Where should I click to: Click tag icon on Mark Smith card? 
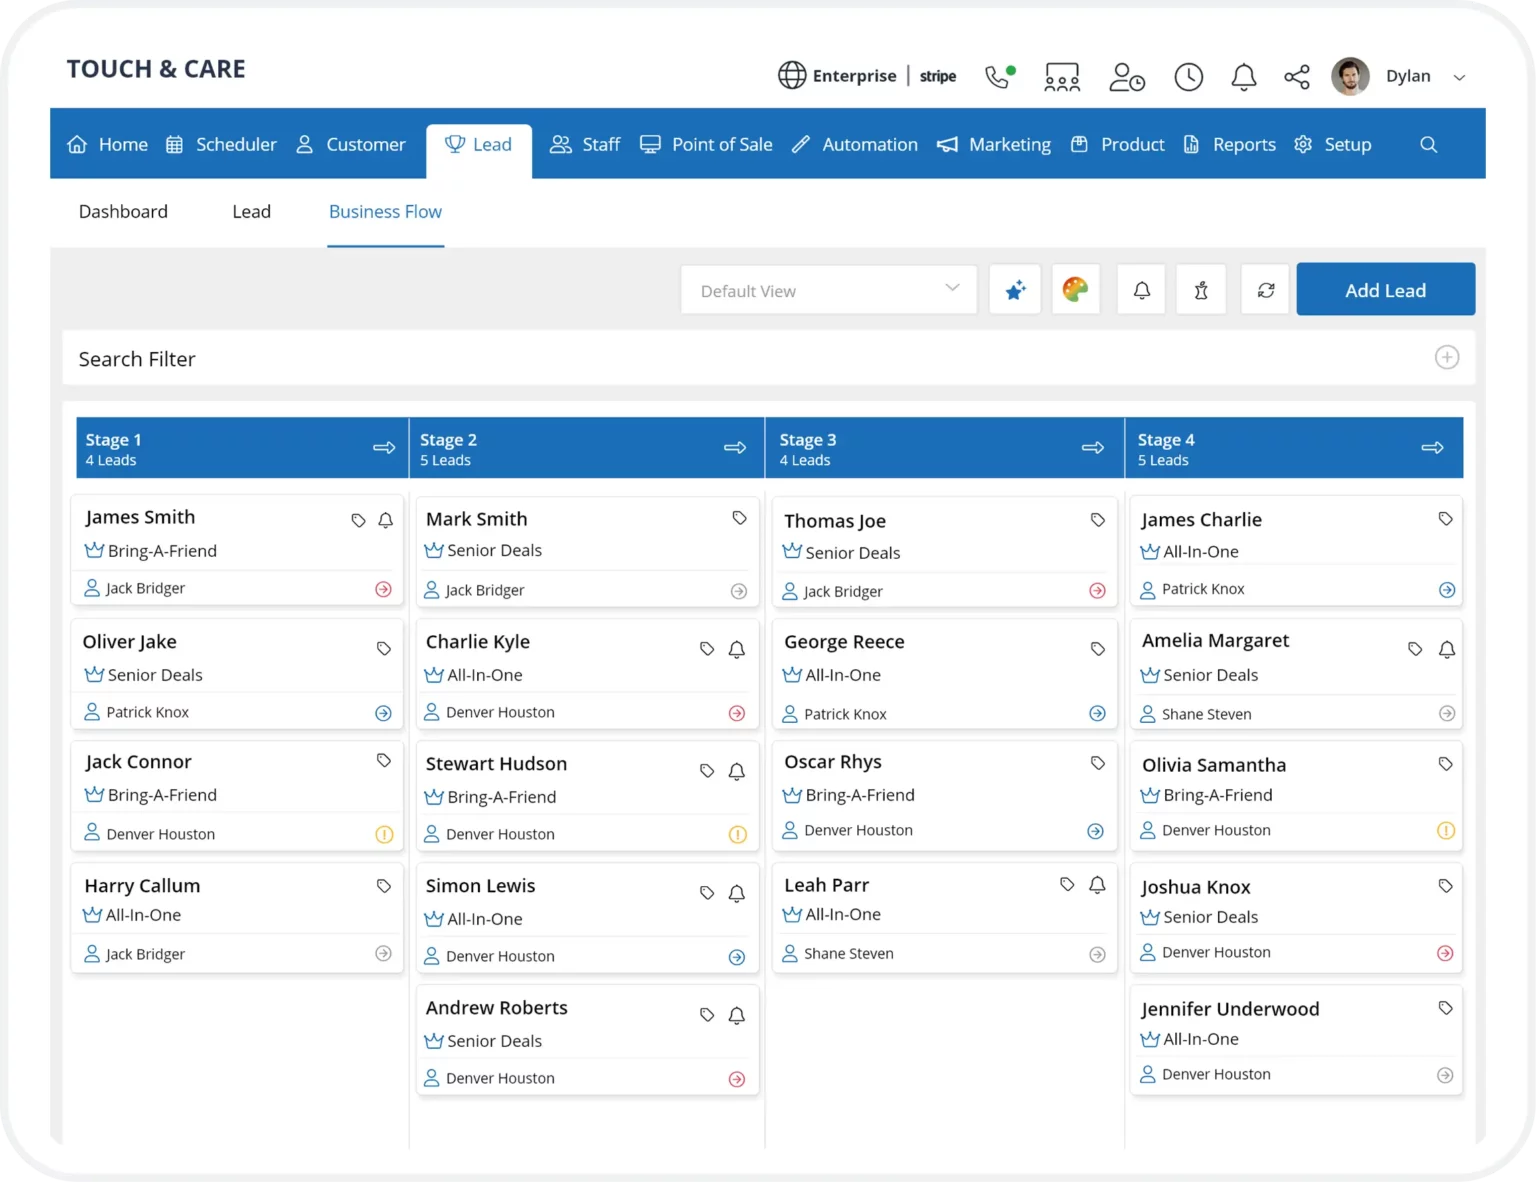click(x=739, y=518)
